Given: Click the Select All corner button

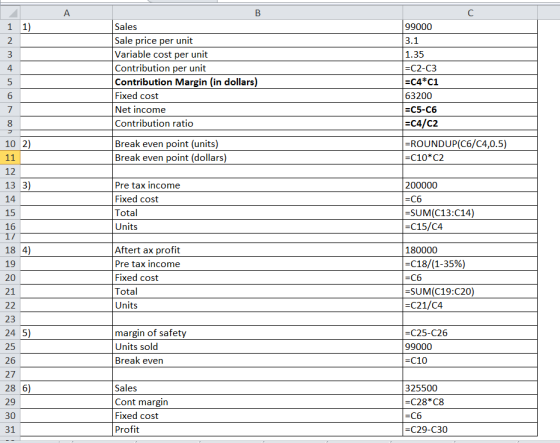Looking at the screenshot, I should pos(10,13).
